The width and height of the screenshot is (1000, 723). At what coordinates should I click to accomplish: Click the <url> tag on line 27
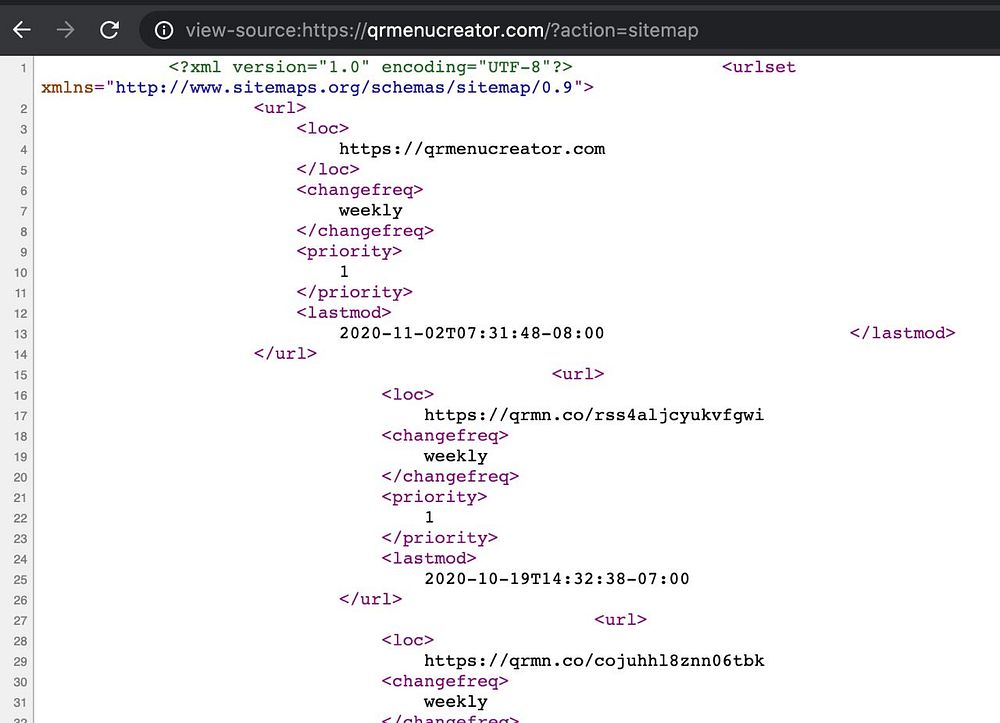point(621,619)
